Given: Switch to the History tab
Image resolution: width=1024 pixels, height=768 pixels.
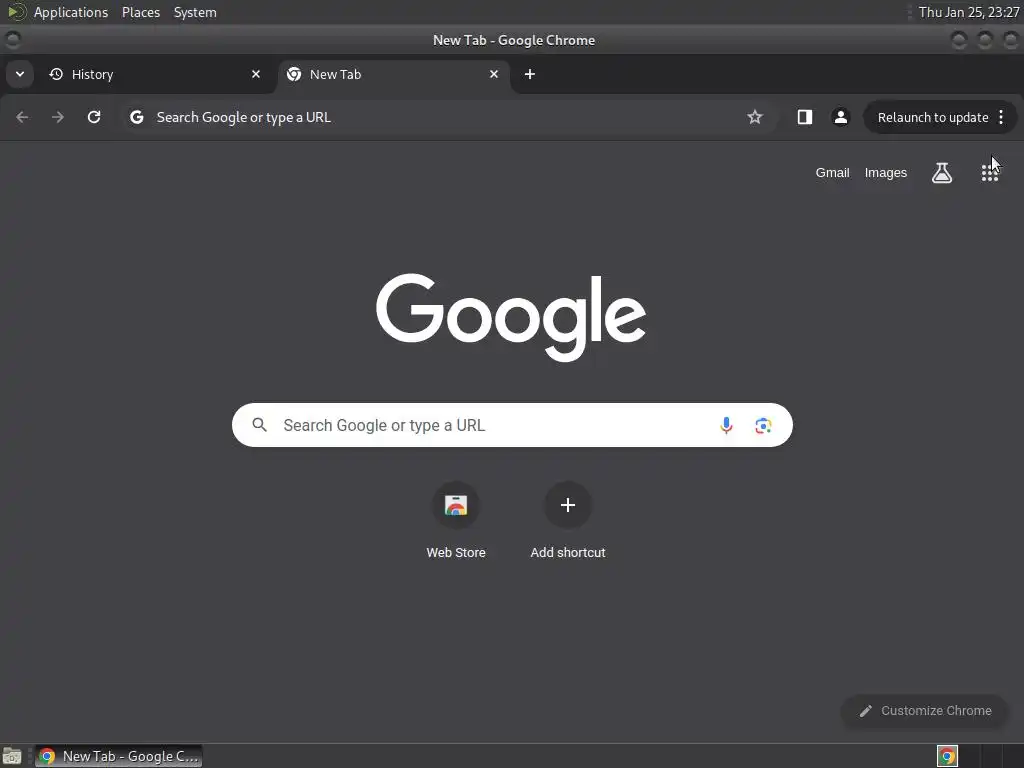Looking at the screenshot, I should 155,74.
